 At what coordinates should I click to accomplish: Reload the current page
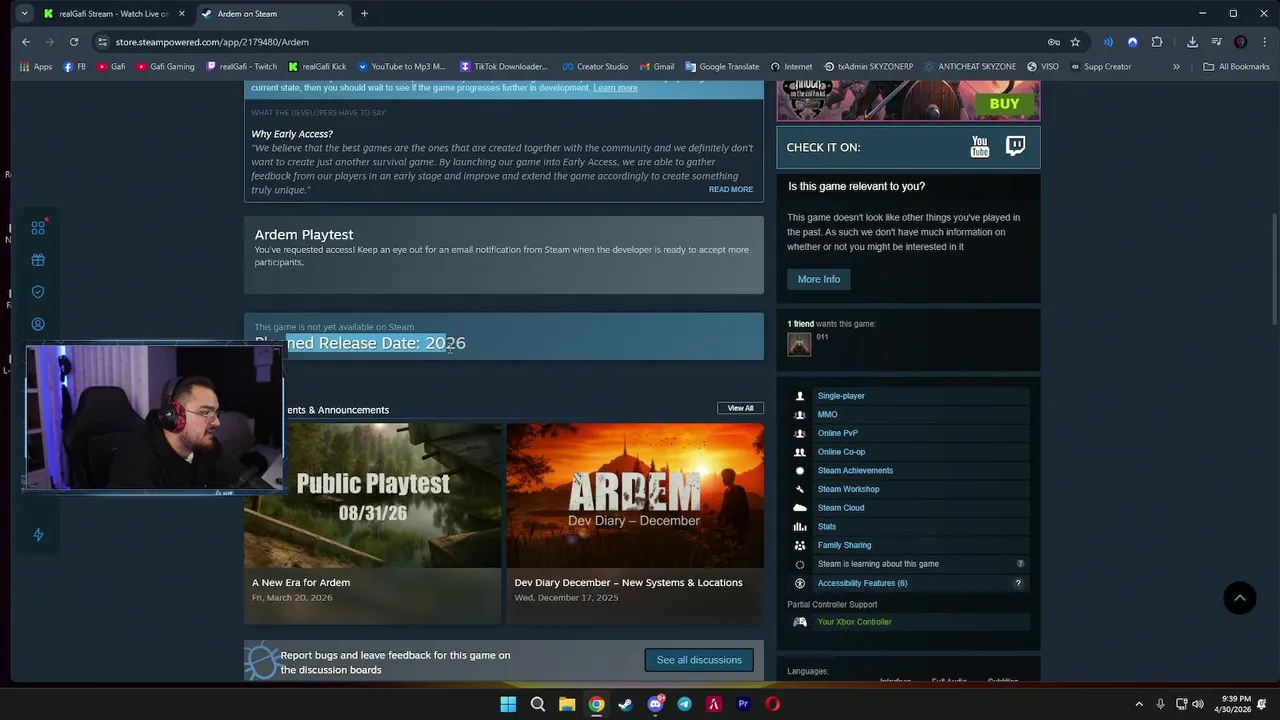click(x=74, y=42)
